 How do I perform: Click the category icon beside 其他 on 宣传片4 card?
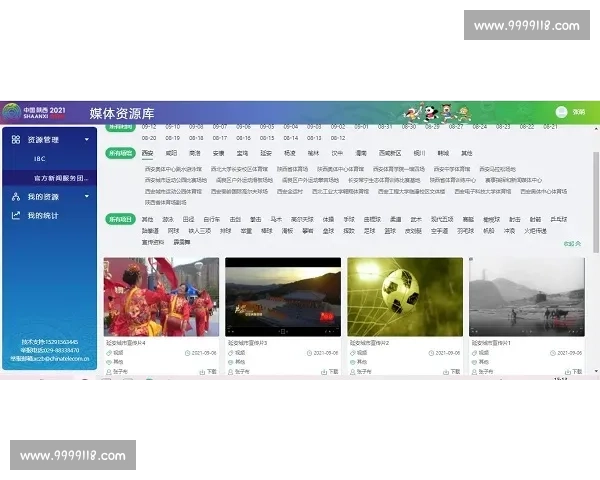click(109, 362)
